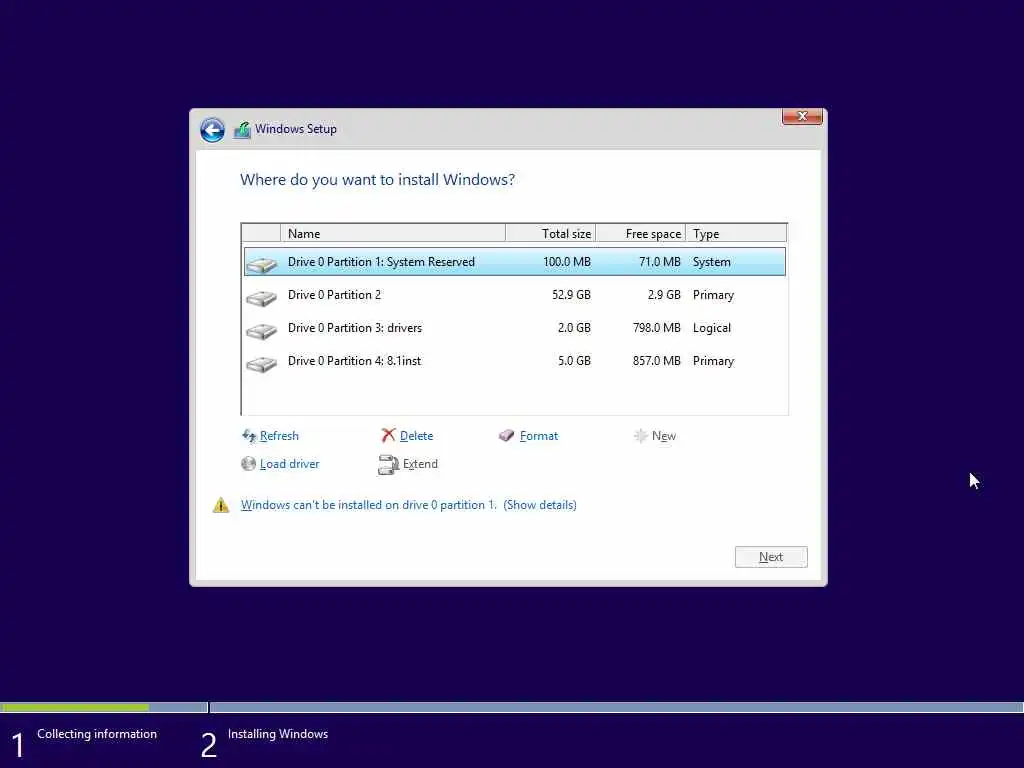Click the drive icon for System Reserved partition
The width and height of the screenshot is (1024, 768).
(262, 264)
